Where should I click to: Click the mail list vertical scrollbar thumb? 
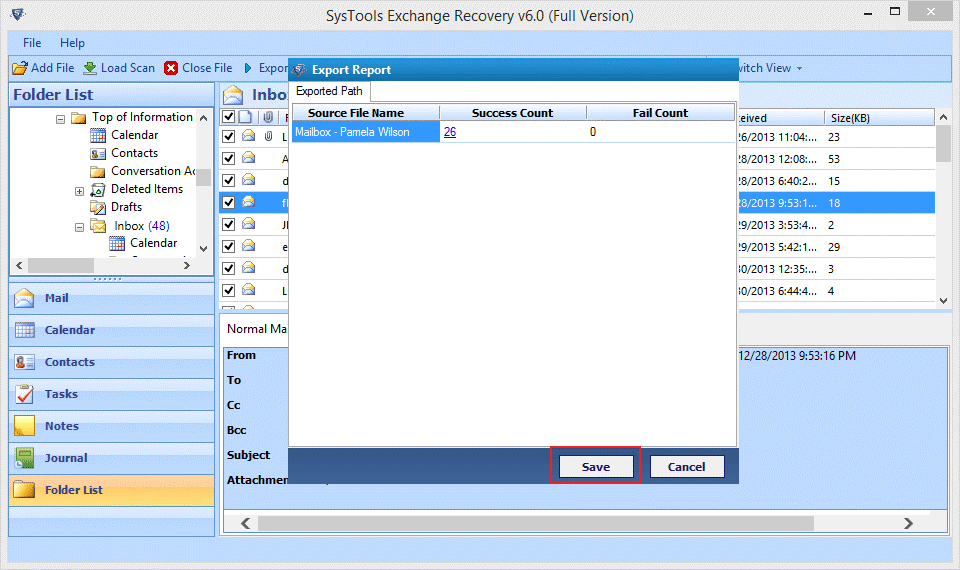click(x=943, y=143)
